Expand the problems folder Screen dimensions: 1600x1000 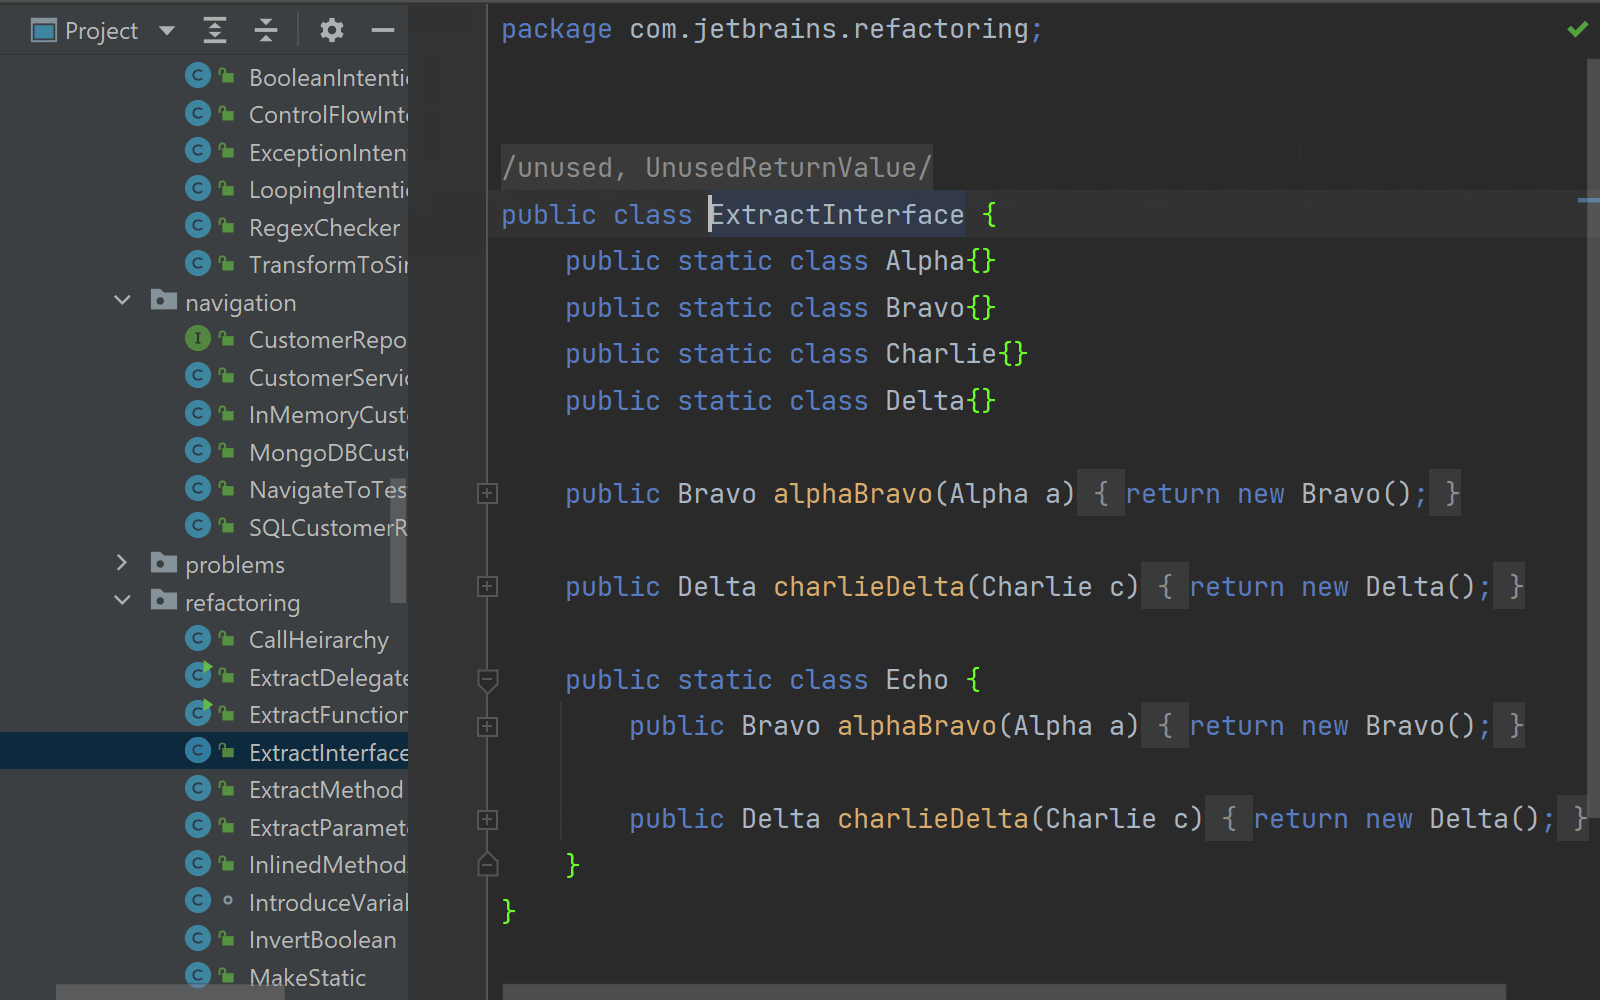(122, 563)
